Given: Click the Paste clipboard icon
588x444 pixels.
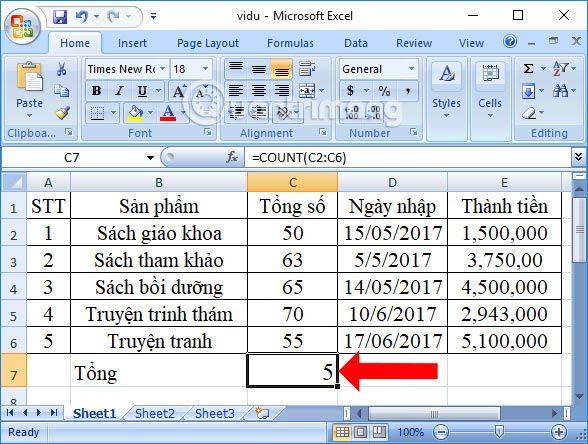Looking at the screenshot, I should coord(30,77).
